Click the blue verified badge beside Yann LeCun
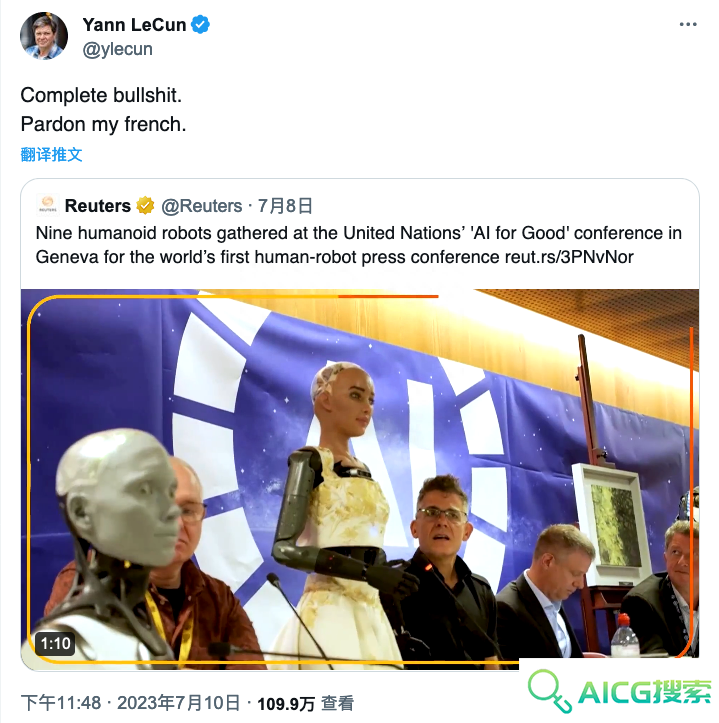This screenshot has height=723, width=719. click(201, 24)
